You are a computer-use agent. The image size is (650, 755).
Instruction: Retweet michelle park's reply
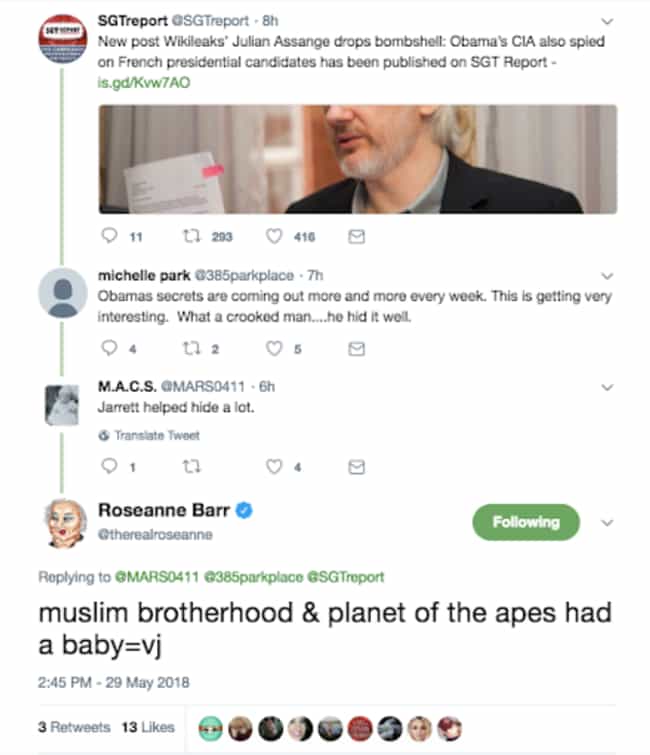[x=192, y=348]
